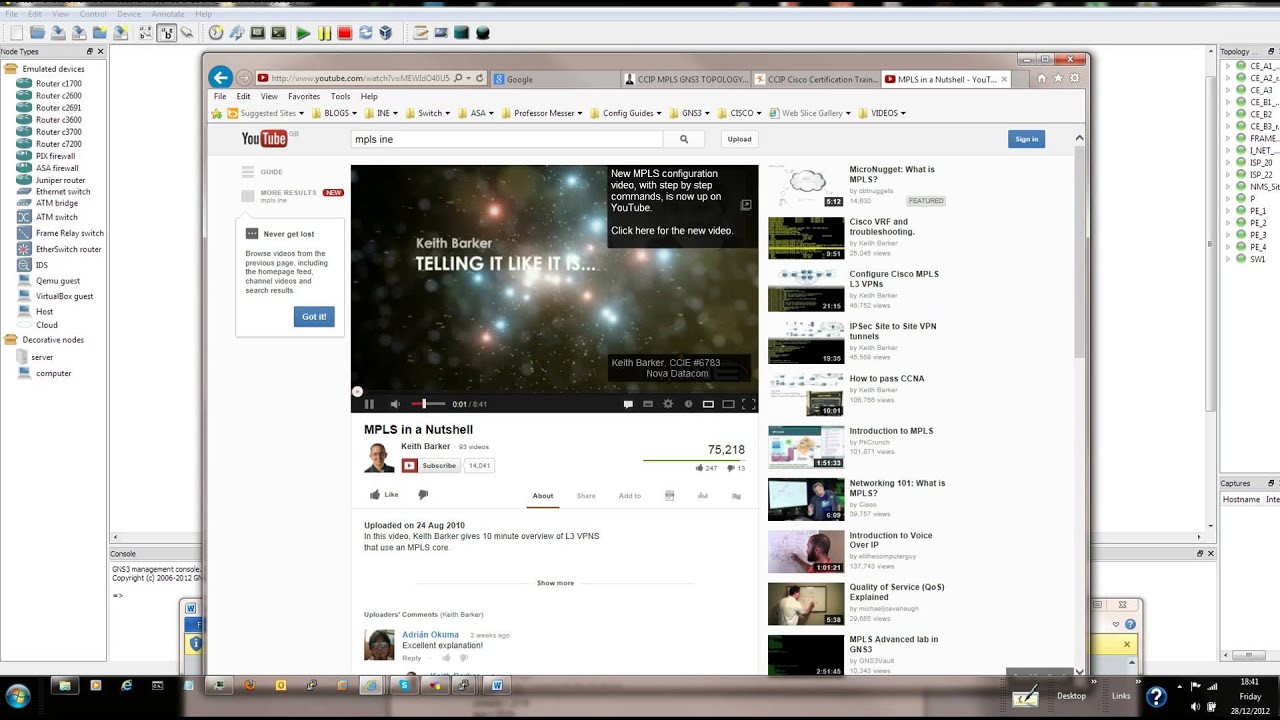Image resolution: width=1280 pixels, height=720 pixels.
Task: Click the Sign in button
Action: coord(1027,139)
